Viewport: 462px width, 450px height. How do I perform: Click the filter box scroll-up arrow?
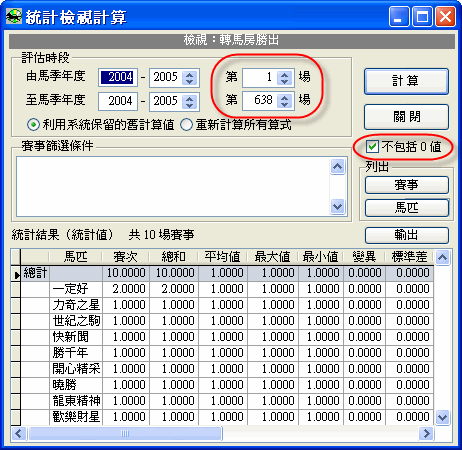(x=337, y=166)
